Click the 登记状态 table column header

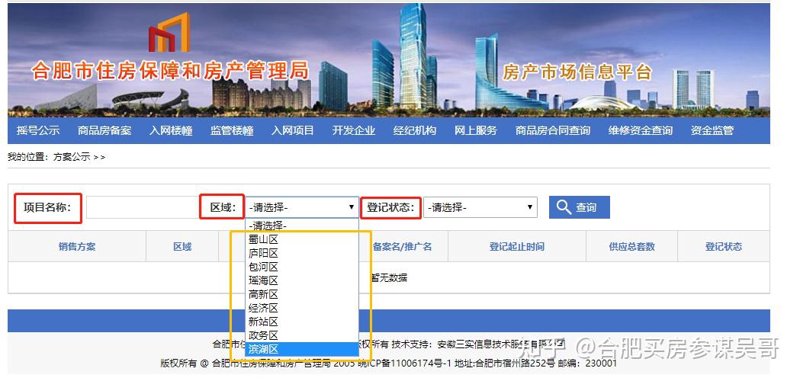tap(723, 247)
